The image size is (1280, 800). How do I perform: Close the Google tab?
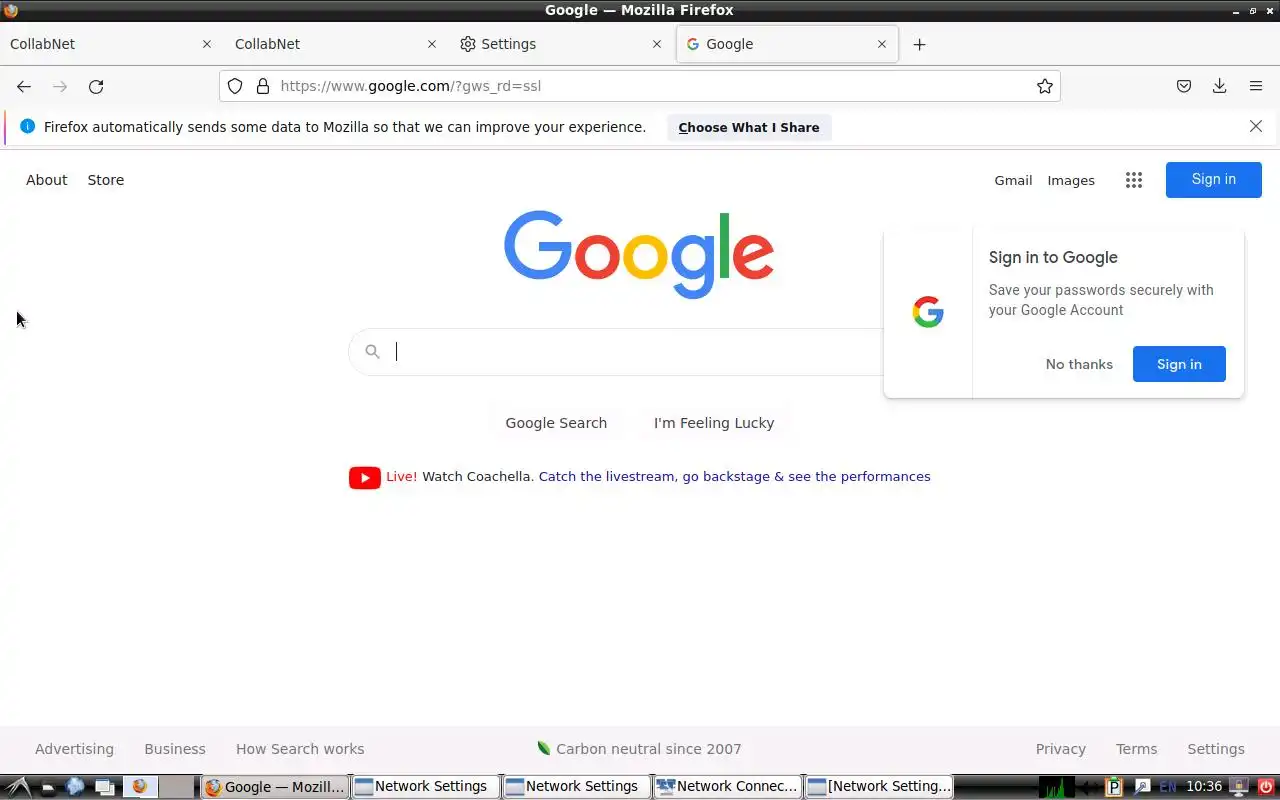(882, 44)
